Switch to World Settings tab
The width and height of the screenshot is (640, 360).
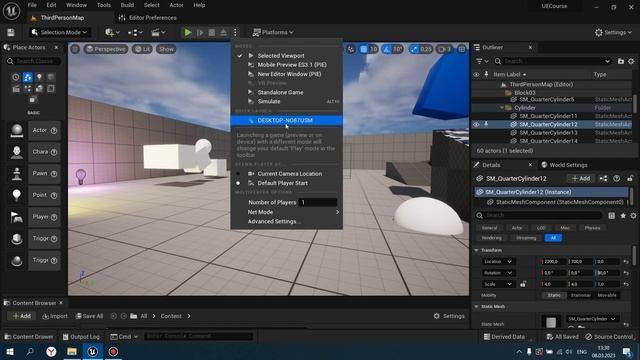[x=564, y=165]
